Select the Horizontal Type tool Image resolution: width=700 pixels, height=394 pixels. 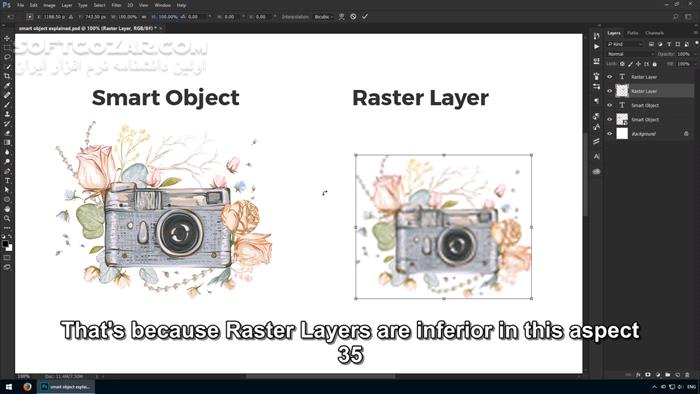[7, 181]
